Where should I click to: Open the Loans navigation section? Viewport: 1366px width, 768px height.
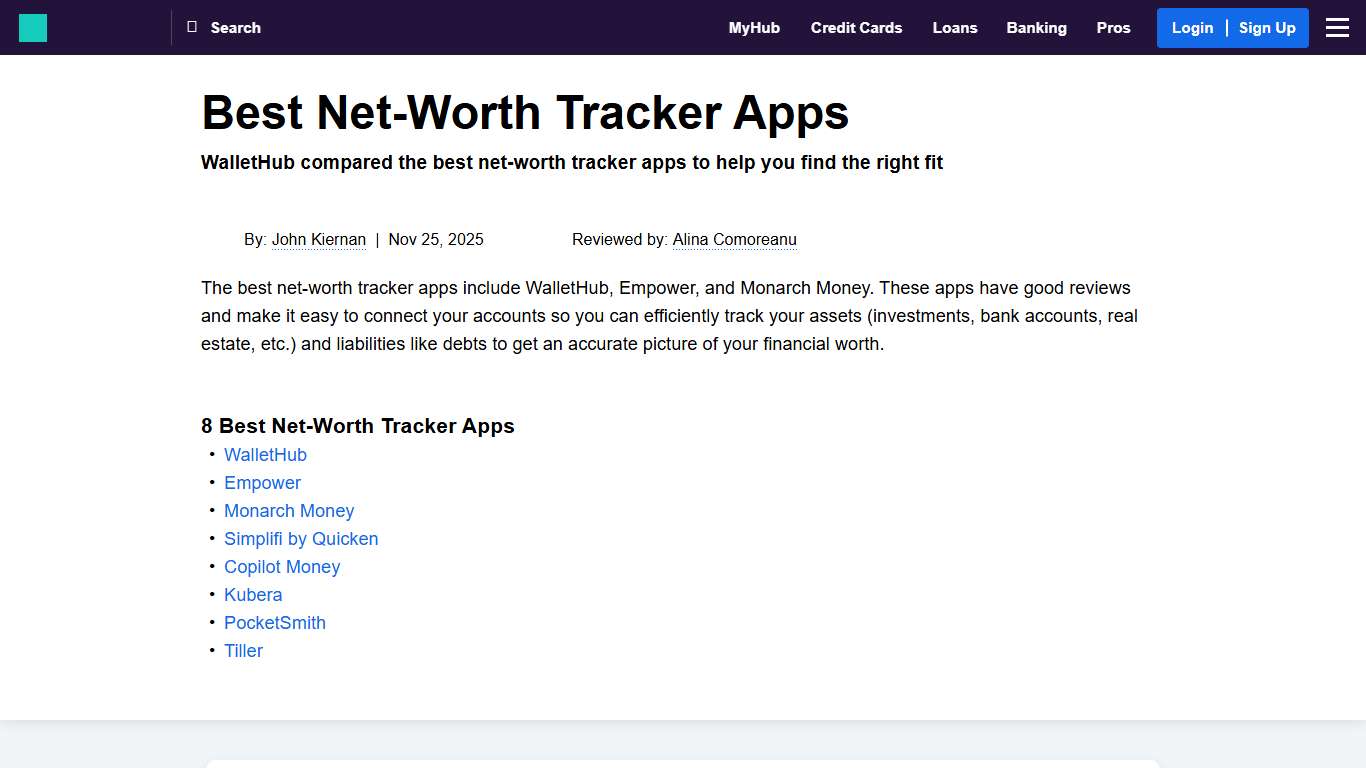[954, 27]
